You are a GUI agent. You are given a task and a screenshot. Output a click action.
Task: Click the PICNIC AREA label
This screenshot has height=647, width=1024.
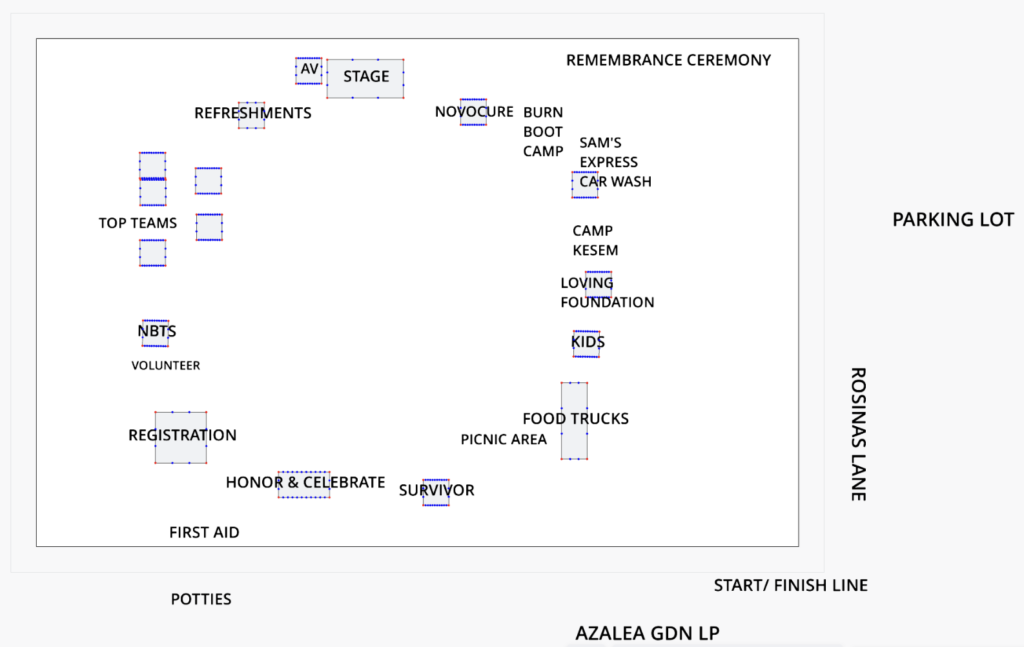click(503, 440)
